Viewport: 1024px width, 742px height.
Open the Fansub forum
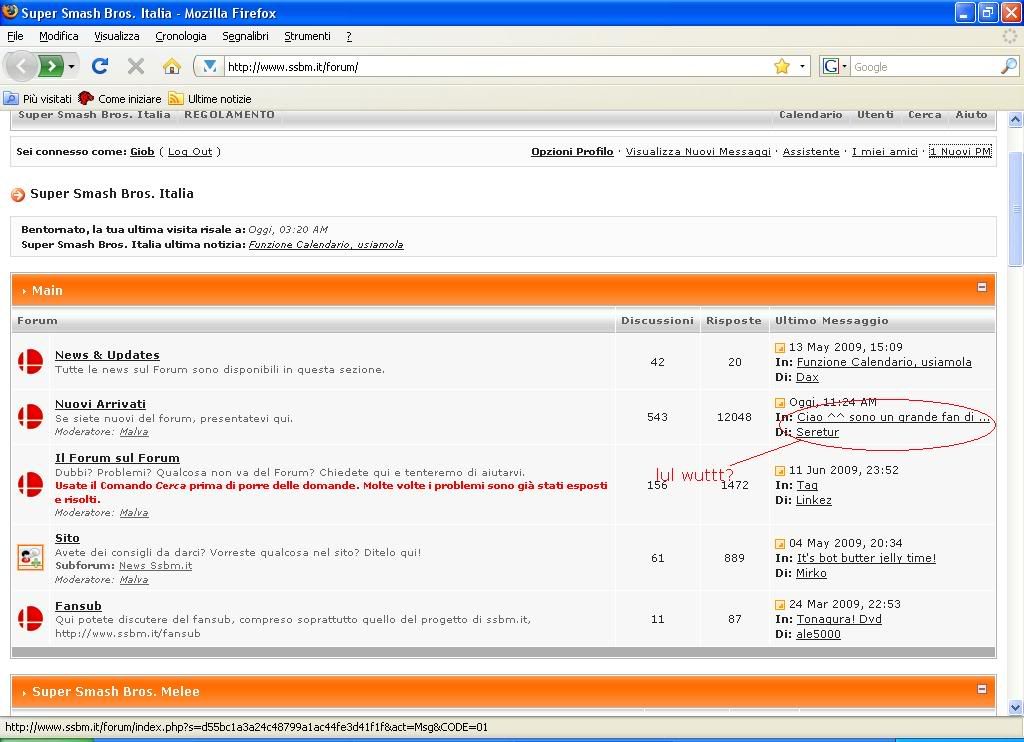pos(78,605)
